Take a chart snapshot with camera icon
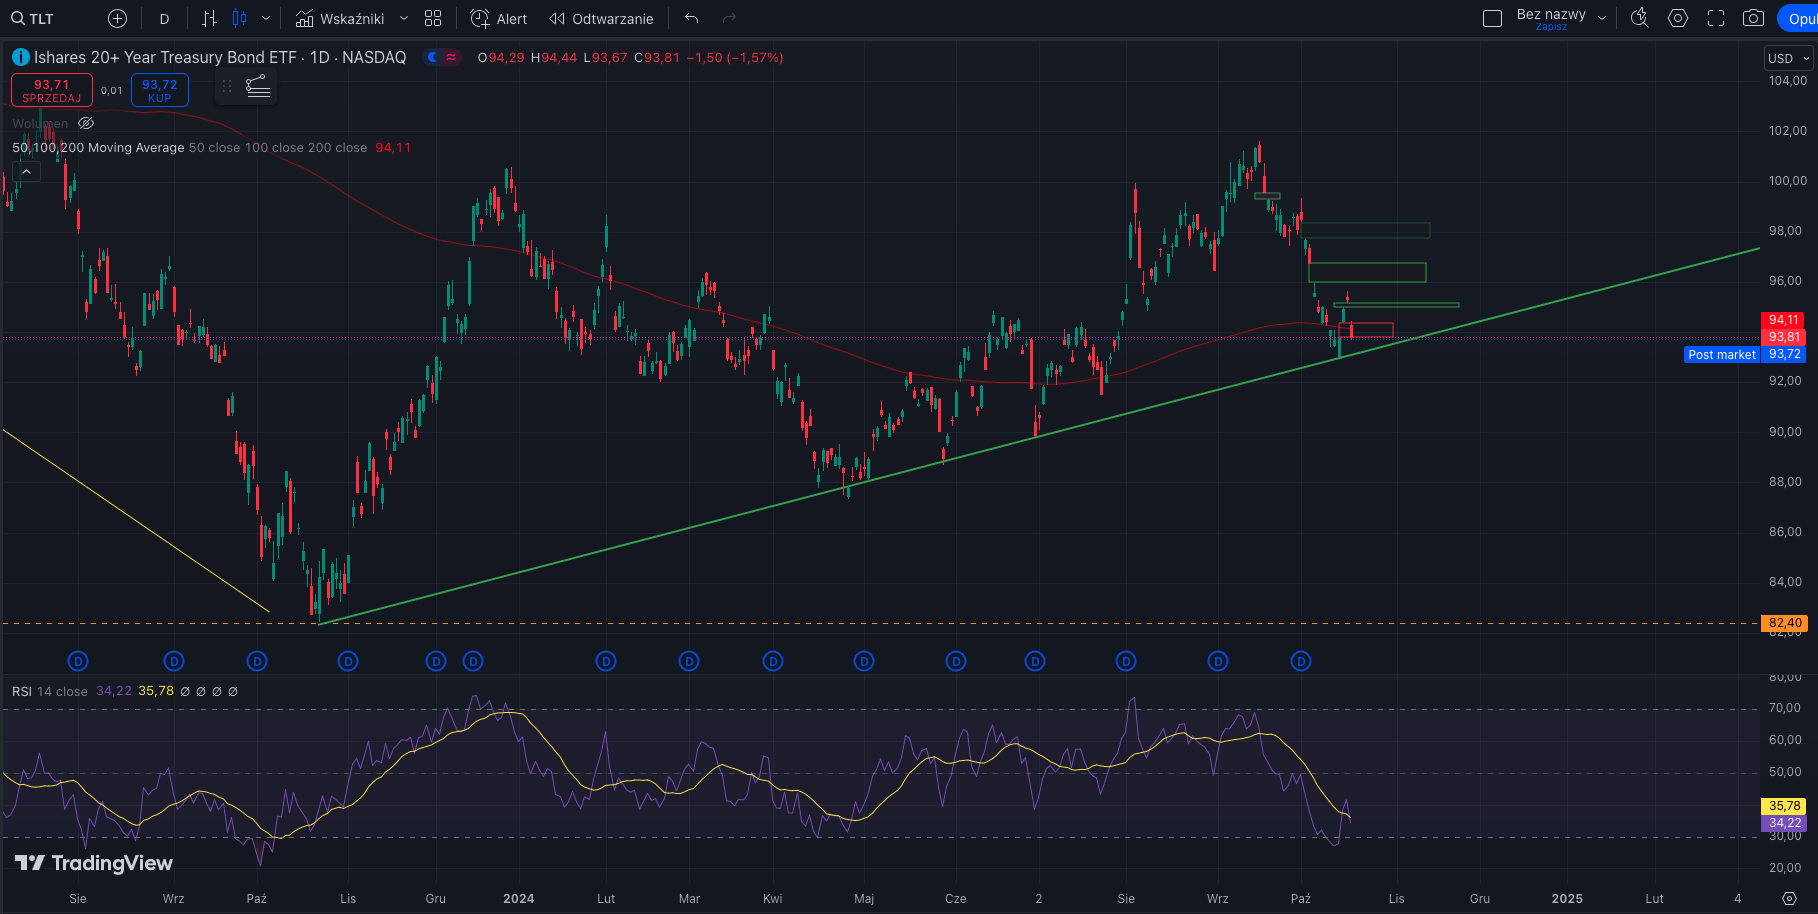The width and height of the screenshot is (1818, 914). [1753, 18]
